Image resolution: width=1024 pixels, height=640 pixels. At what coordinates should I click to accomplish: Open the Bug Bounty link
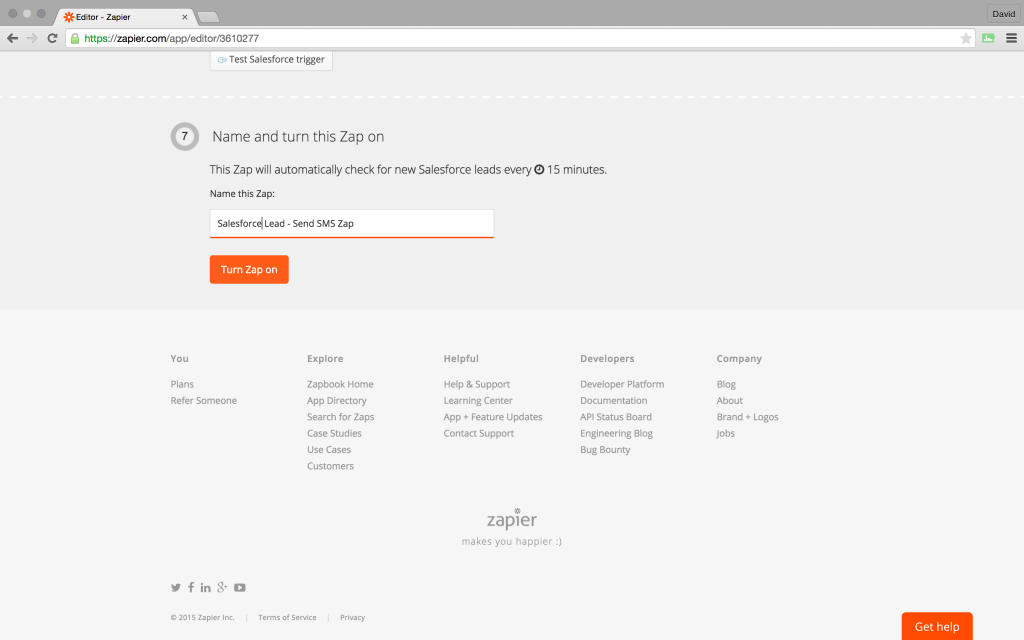[605, 449]
